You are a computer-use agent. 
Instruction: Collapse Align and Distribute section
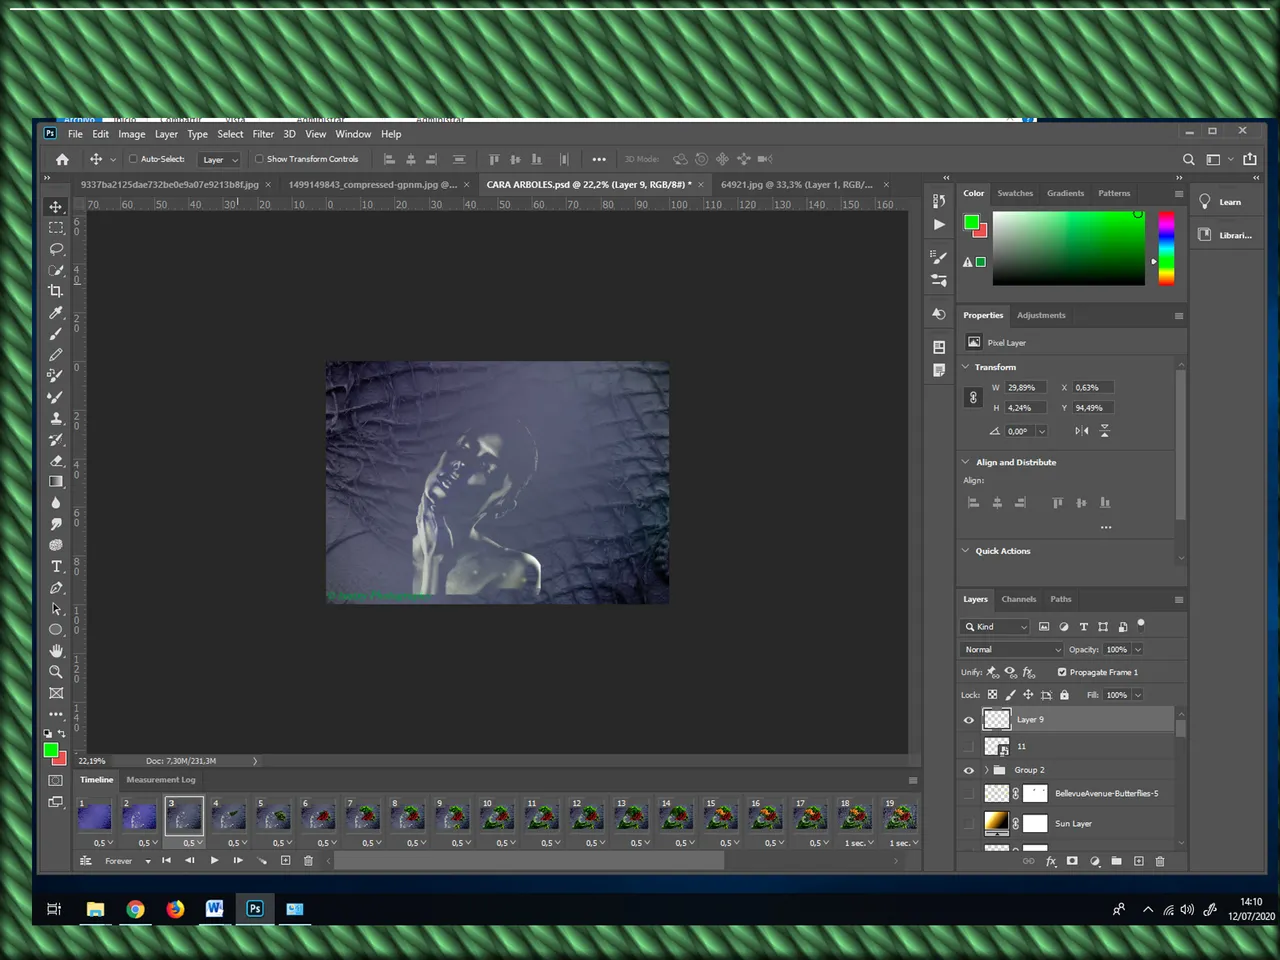point(966,462)
